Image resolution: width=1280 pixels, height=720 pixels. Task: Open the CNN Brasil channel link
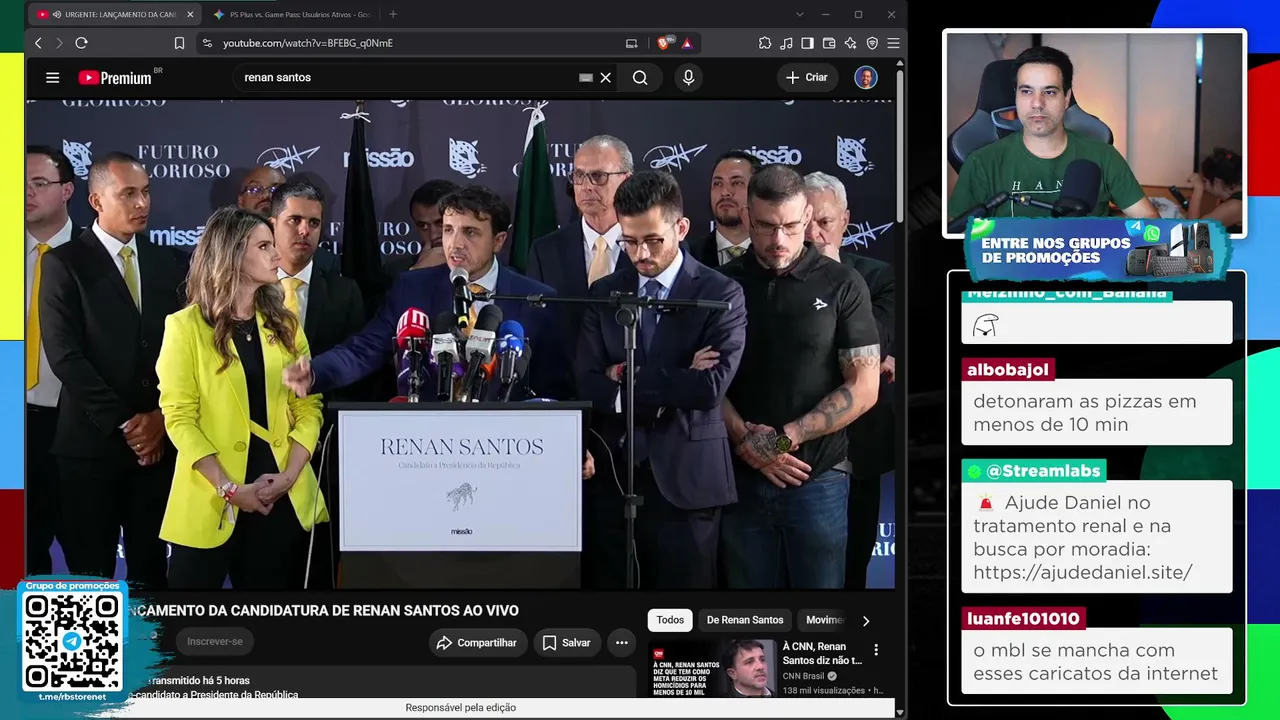[x=804, y=676]
